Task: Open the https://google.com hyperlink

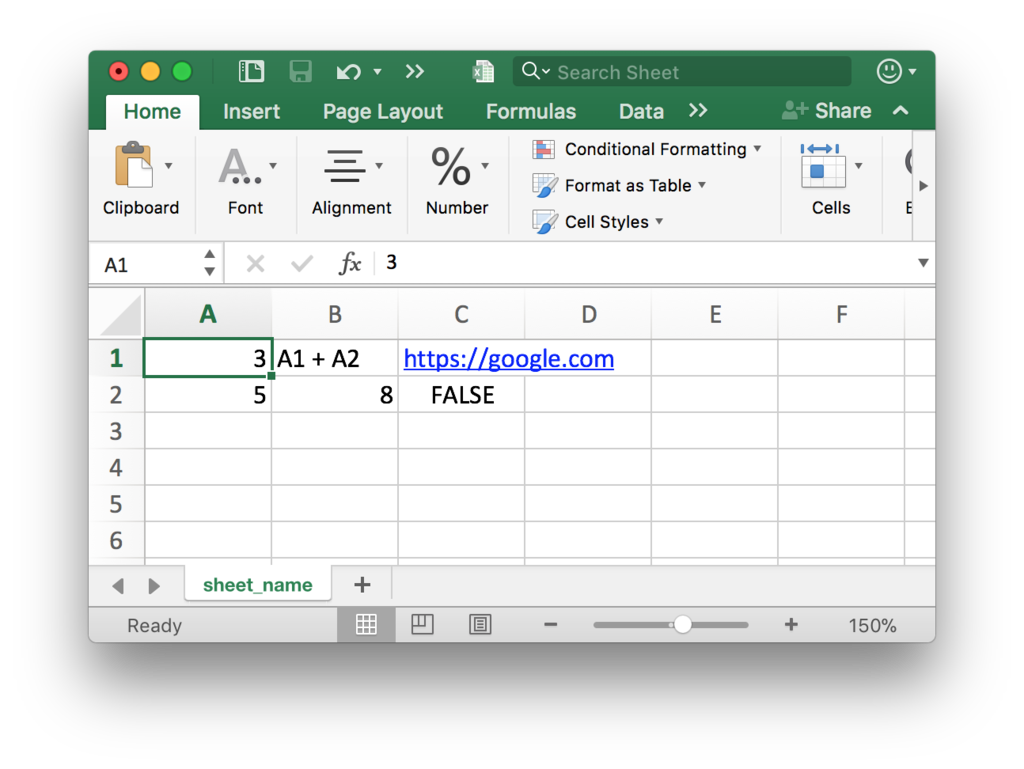Action: 509,358
